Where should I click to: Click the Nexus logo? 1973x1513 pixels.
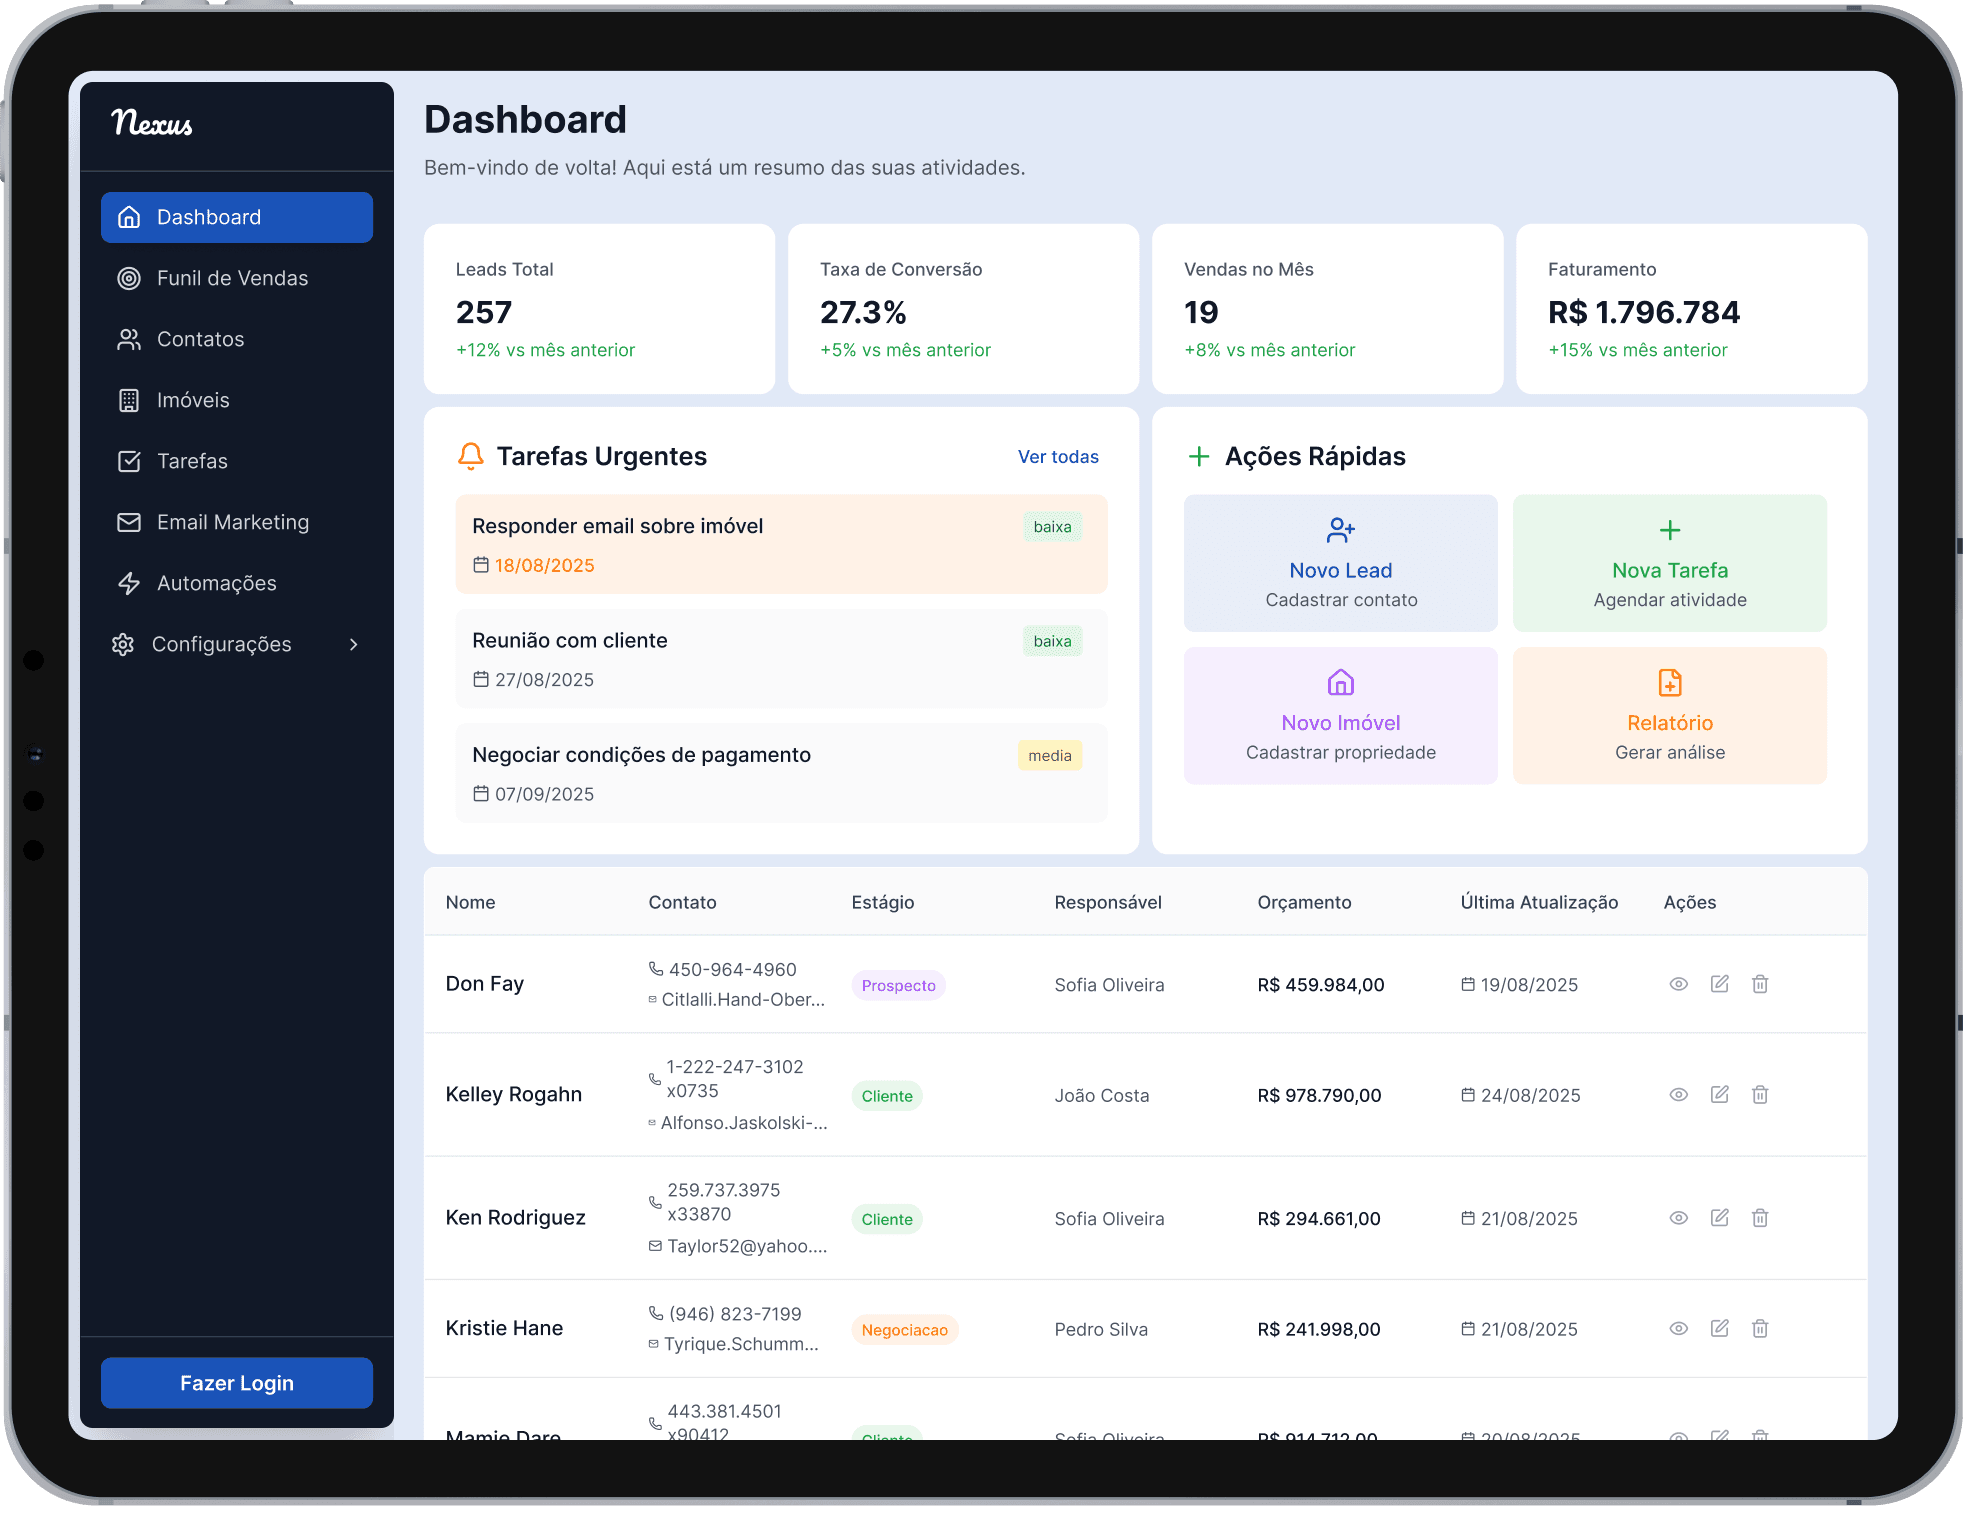(x=152, y=123)
